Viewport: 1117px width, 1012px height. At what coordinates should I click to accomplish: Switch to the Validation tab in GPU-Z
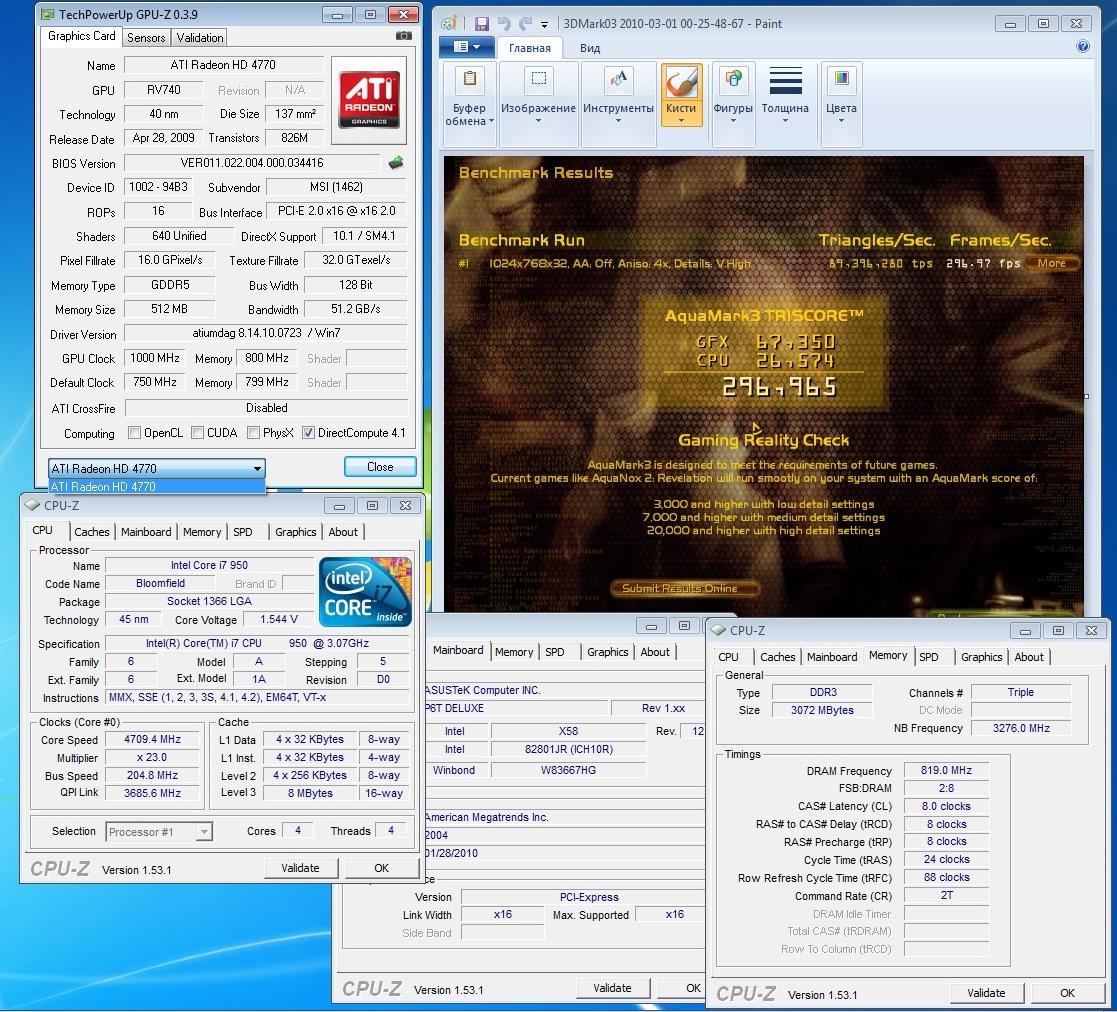pyautogui.click(x=199, y=38)
